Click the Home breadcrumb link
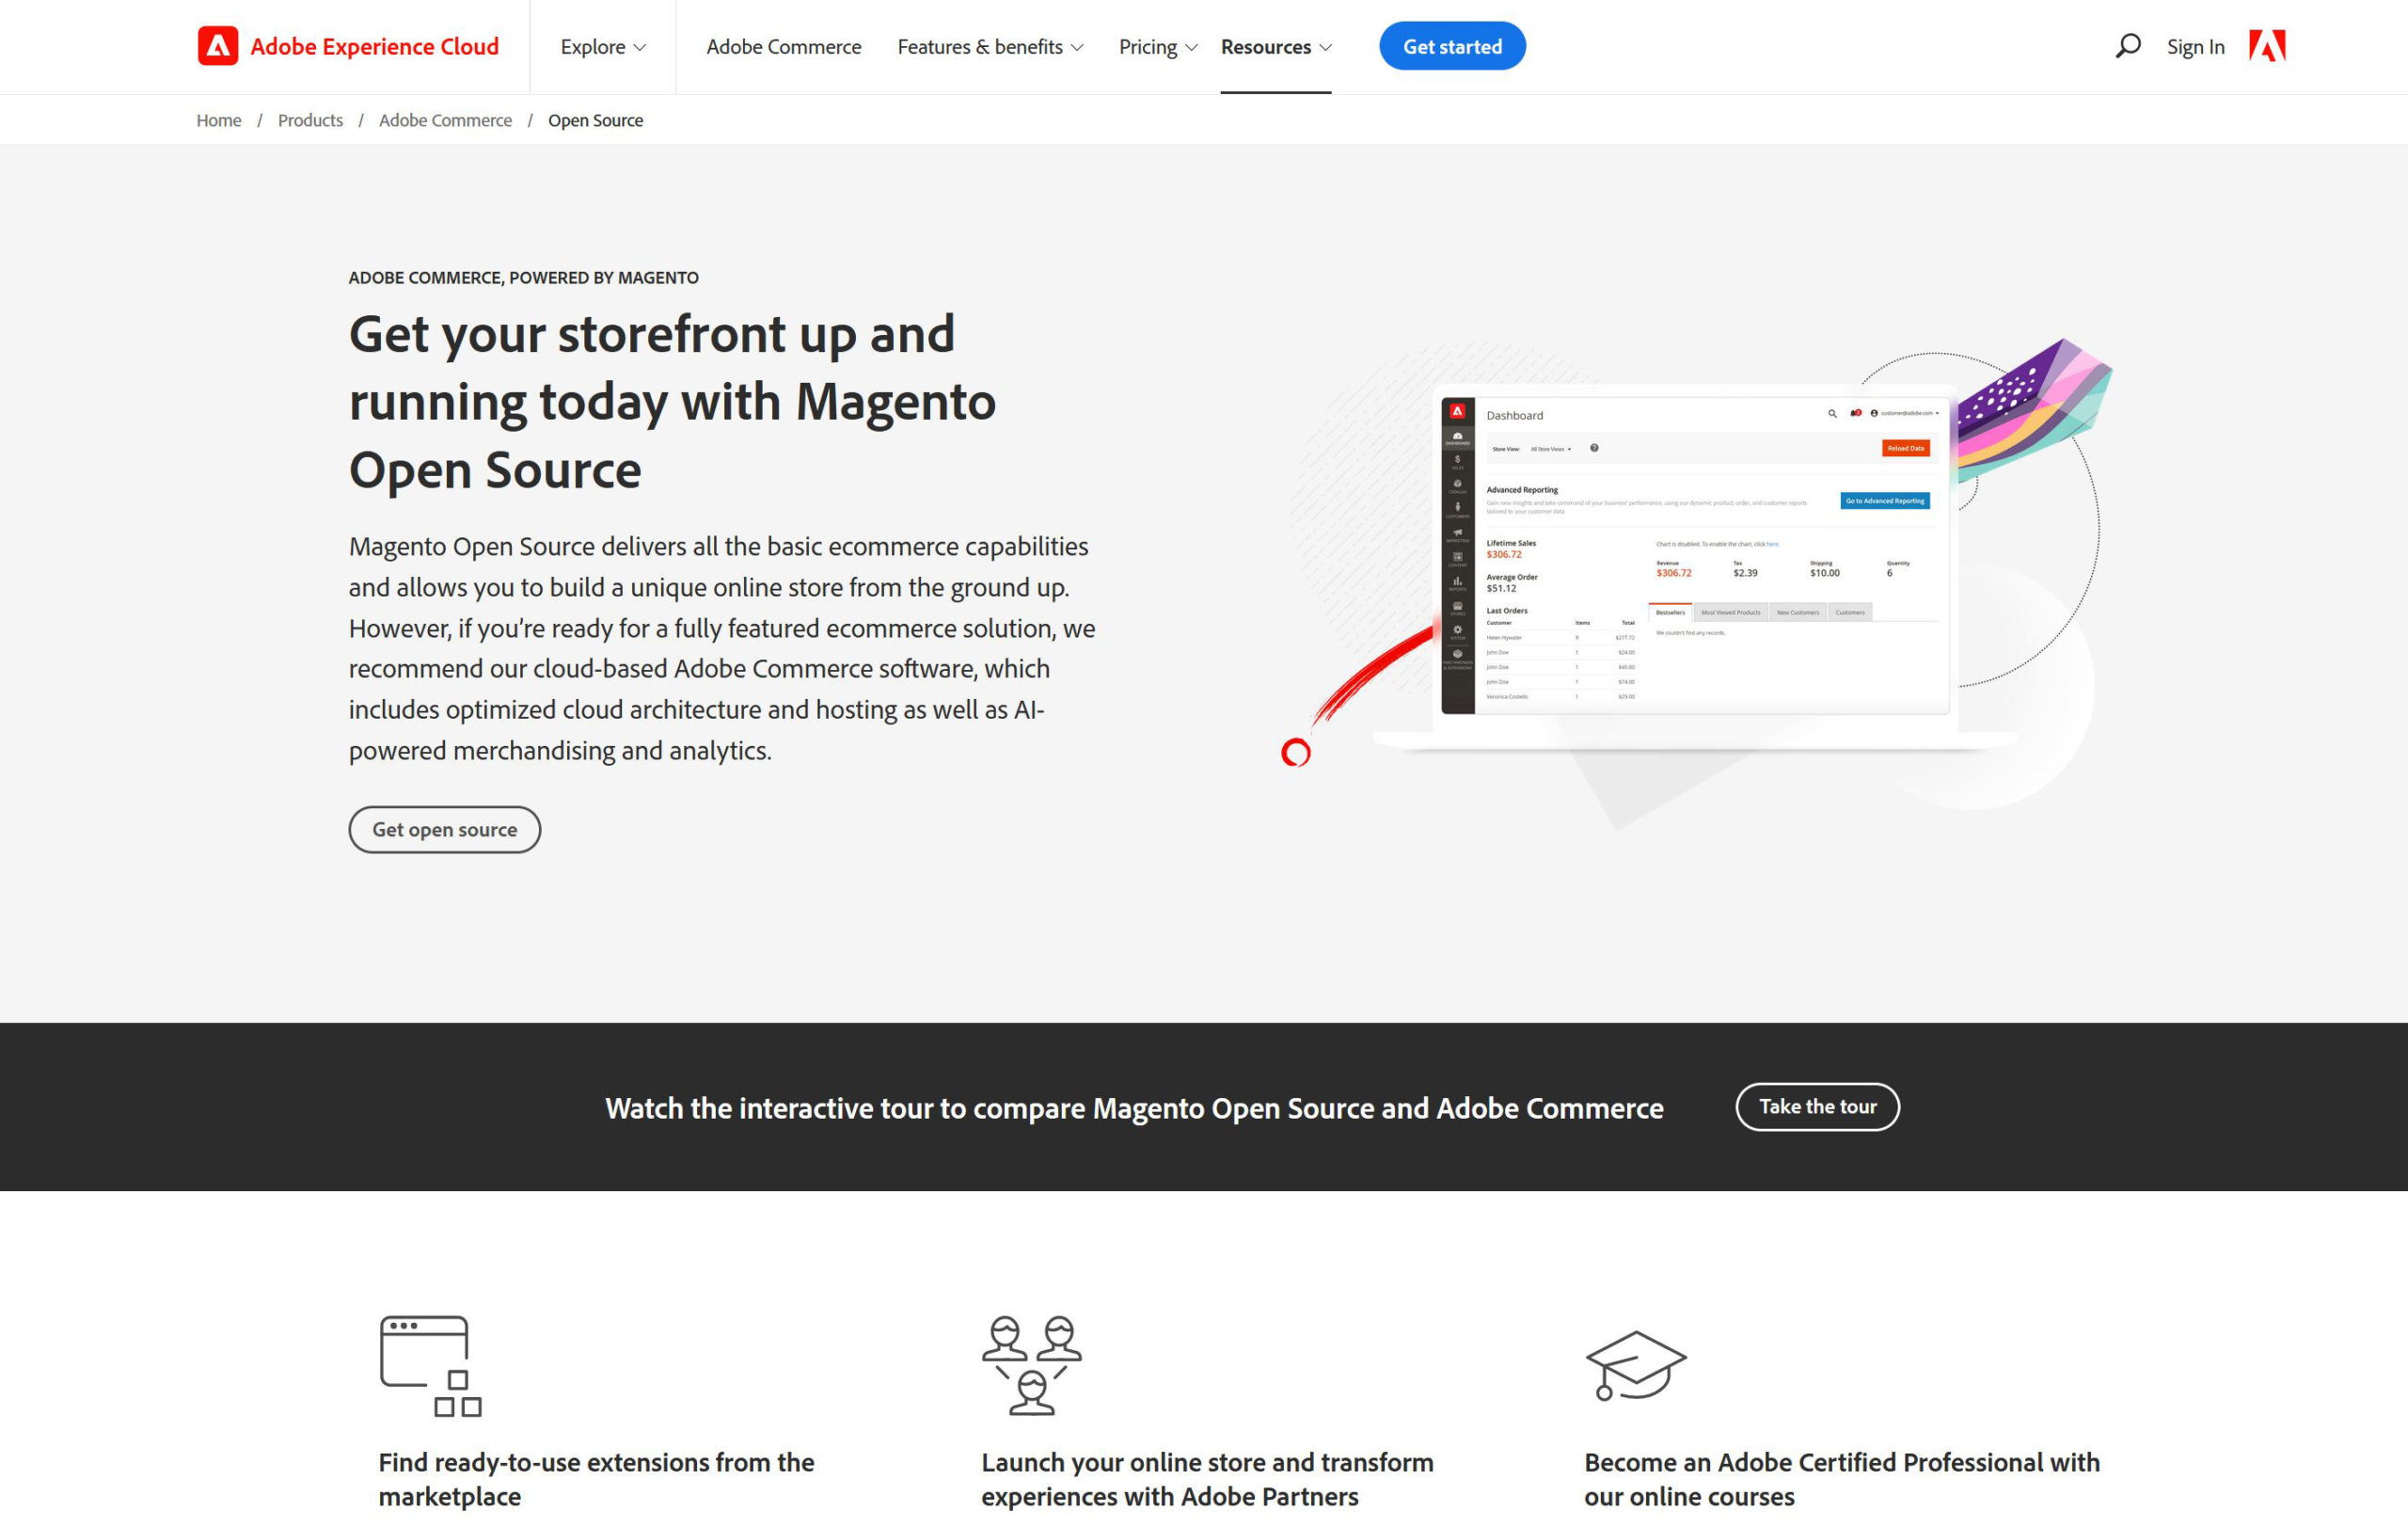 point(219,119)
